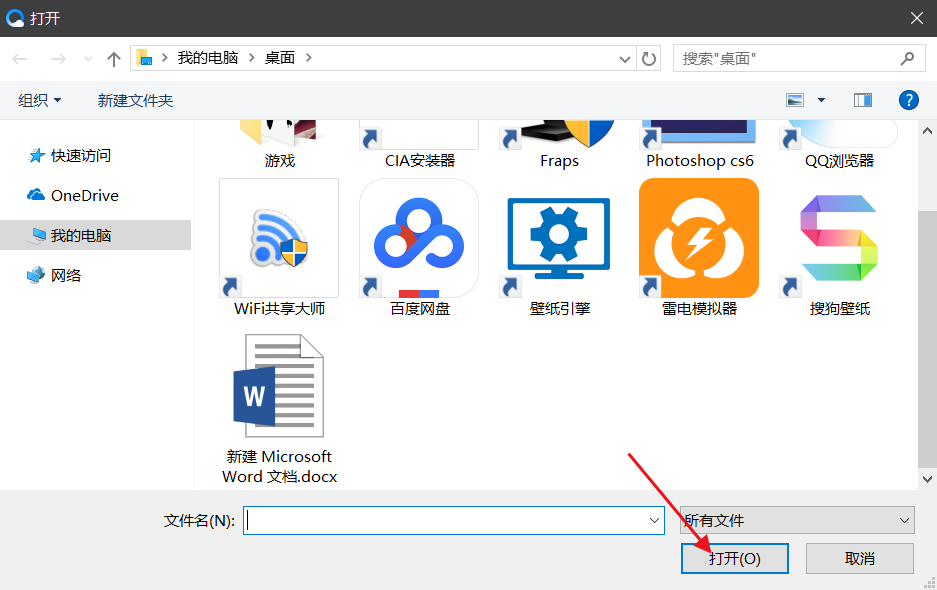Select 我的电脑 in the sidebar
Screen dimensions: 937x590
96,235
